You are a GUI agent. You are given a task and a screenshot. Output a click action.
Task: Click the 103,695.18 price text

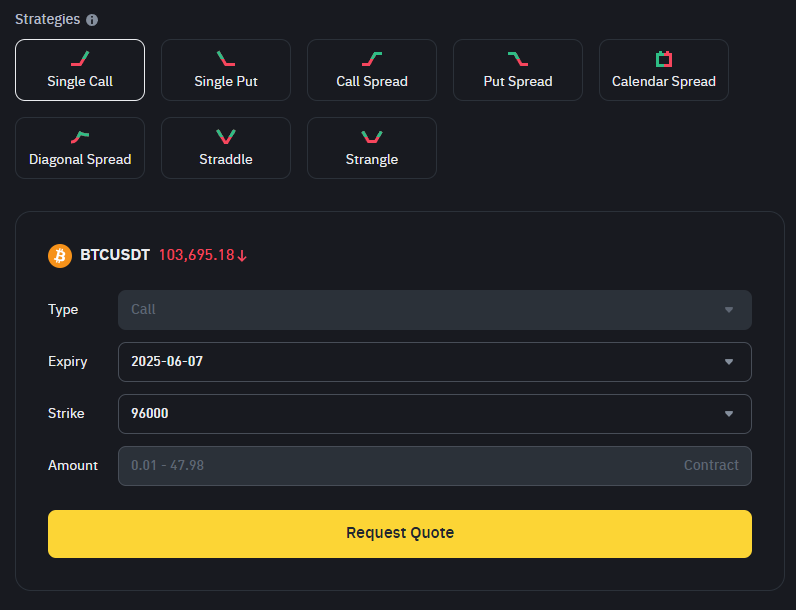click(196, 255)
